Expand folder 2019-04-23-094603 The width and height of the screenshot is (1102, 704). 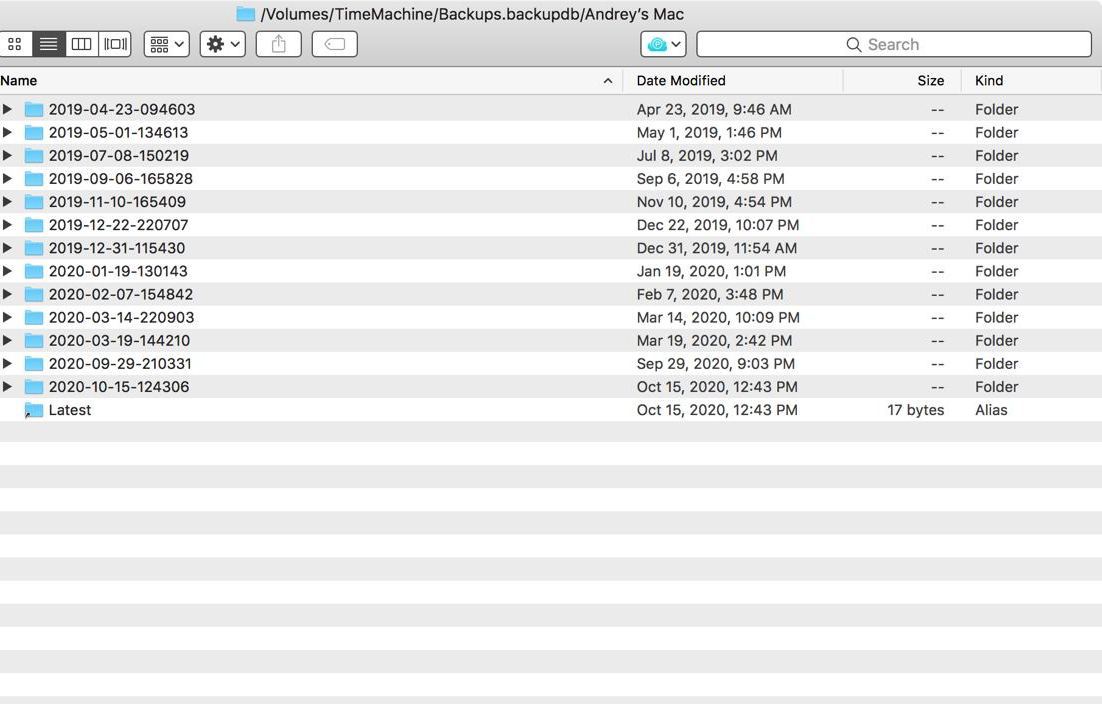(x=7, y=109)
